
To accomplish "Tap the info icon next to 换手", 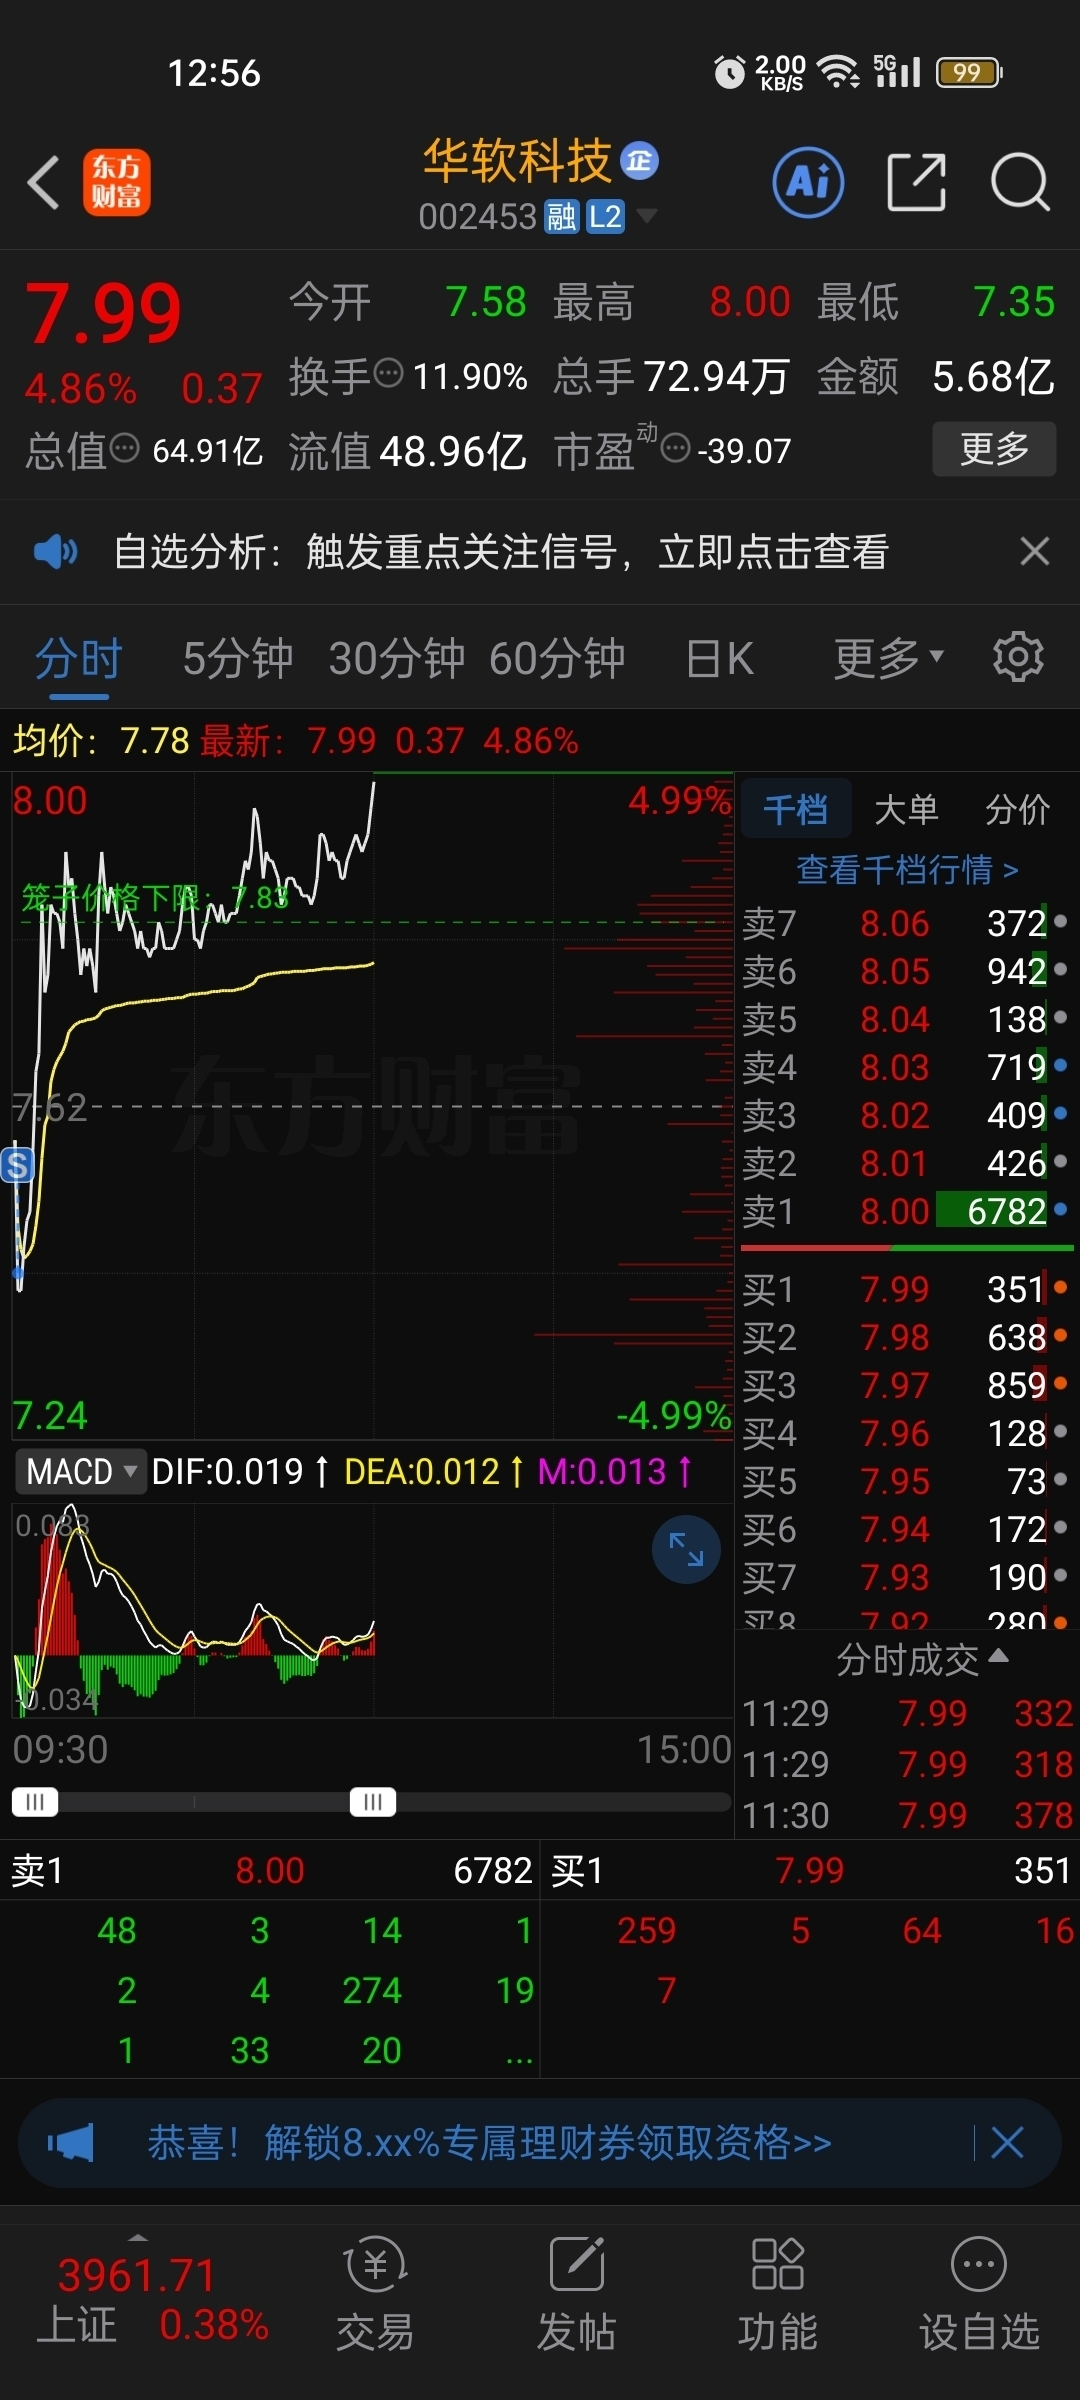I will tap(388, 373).
